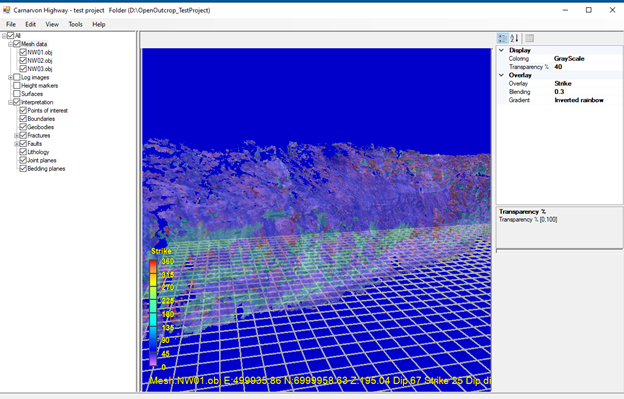Select the Coloring GrayScale value field

point(588,58)
